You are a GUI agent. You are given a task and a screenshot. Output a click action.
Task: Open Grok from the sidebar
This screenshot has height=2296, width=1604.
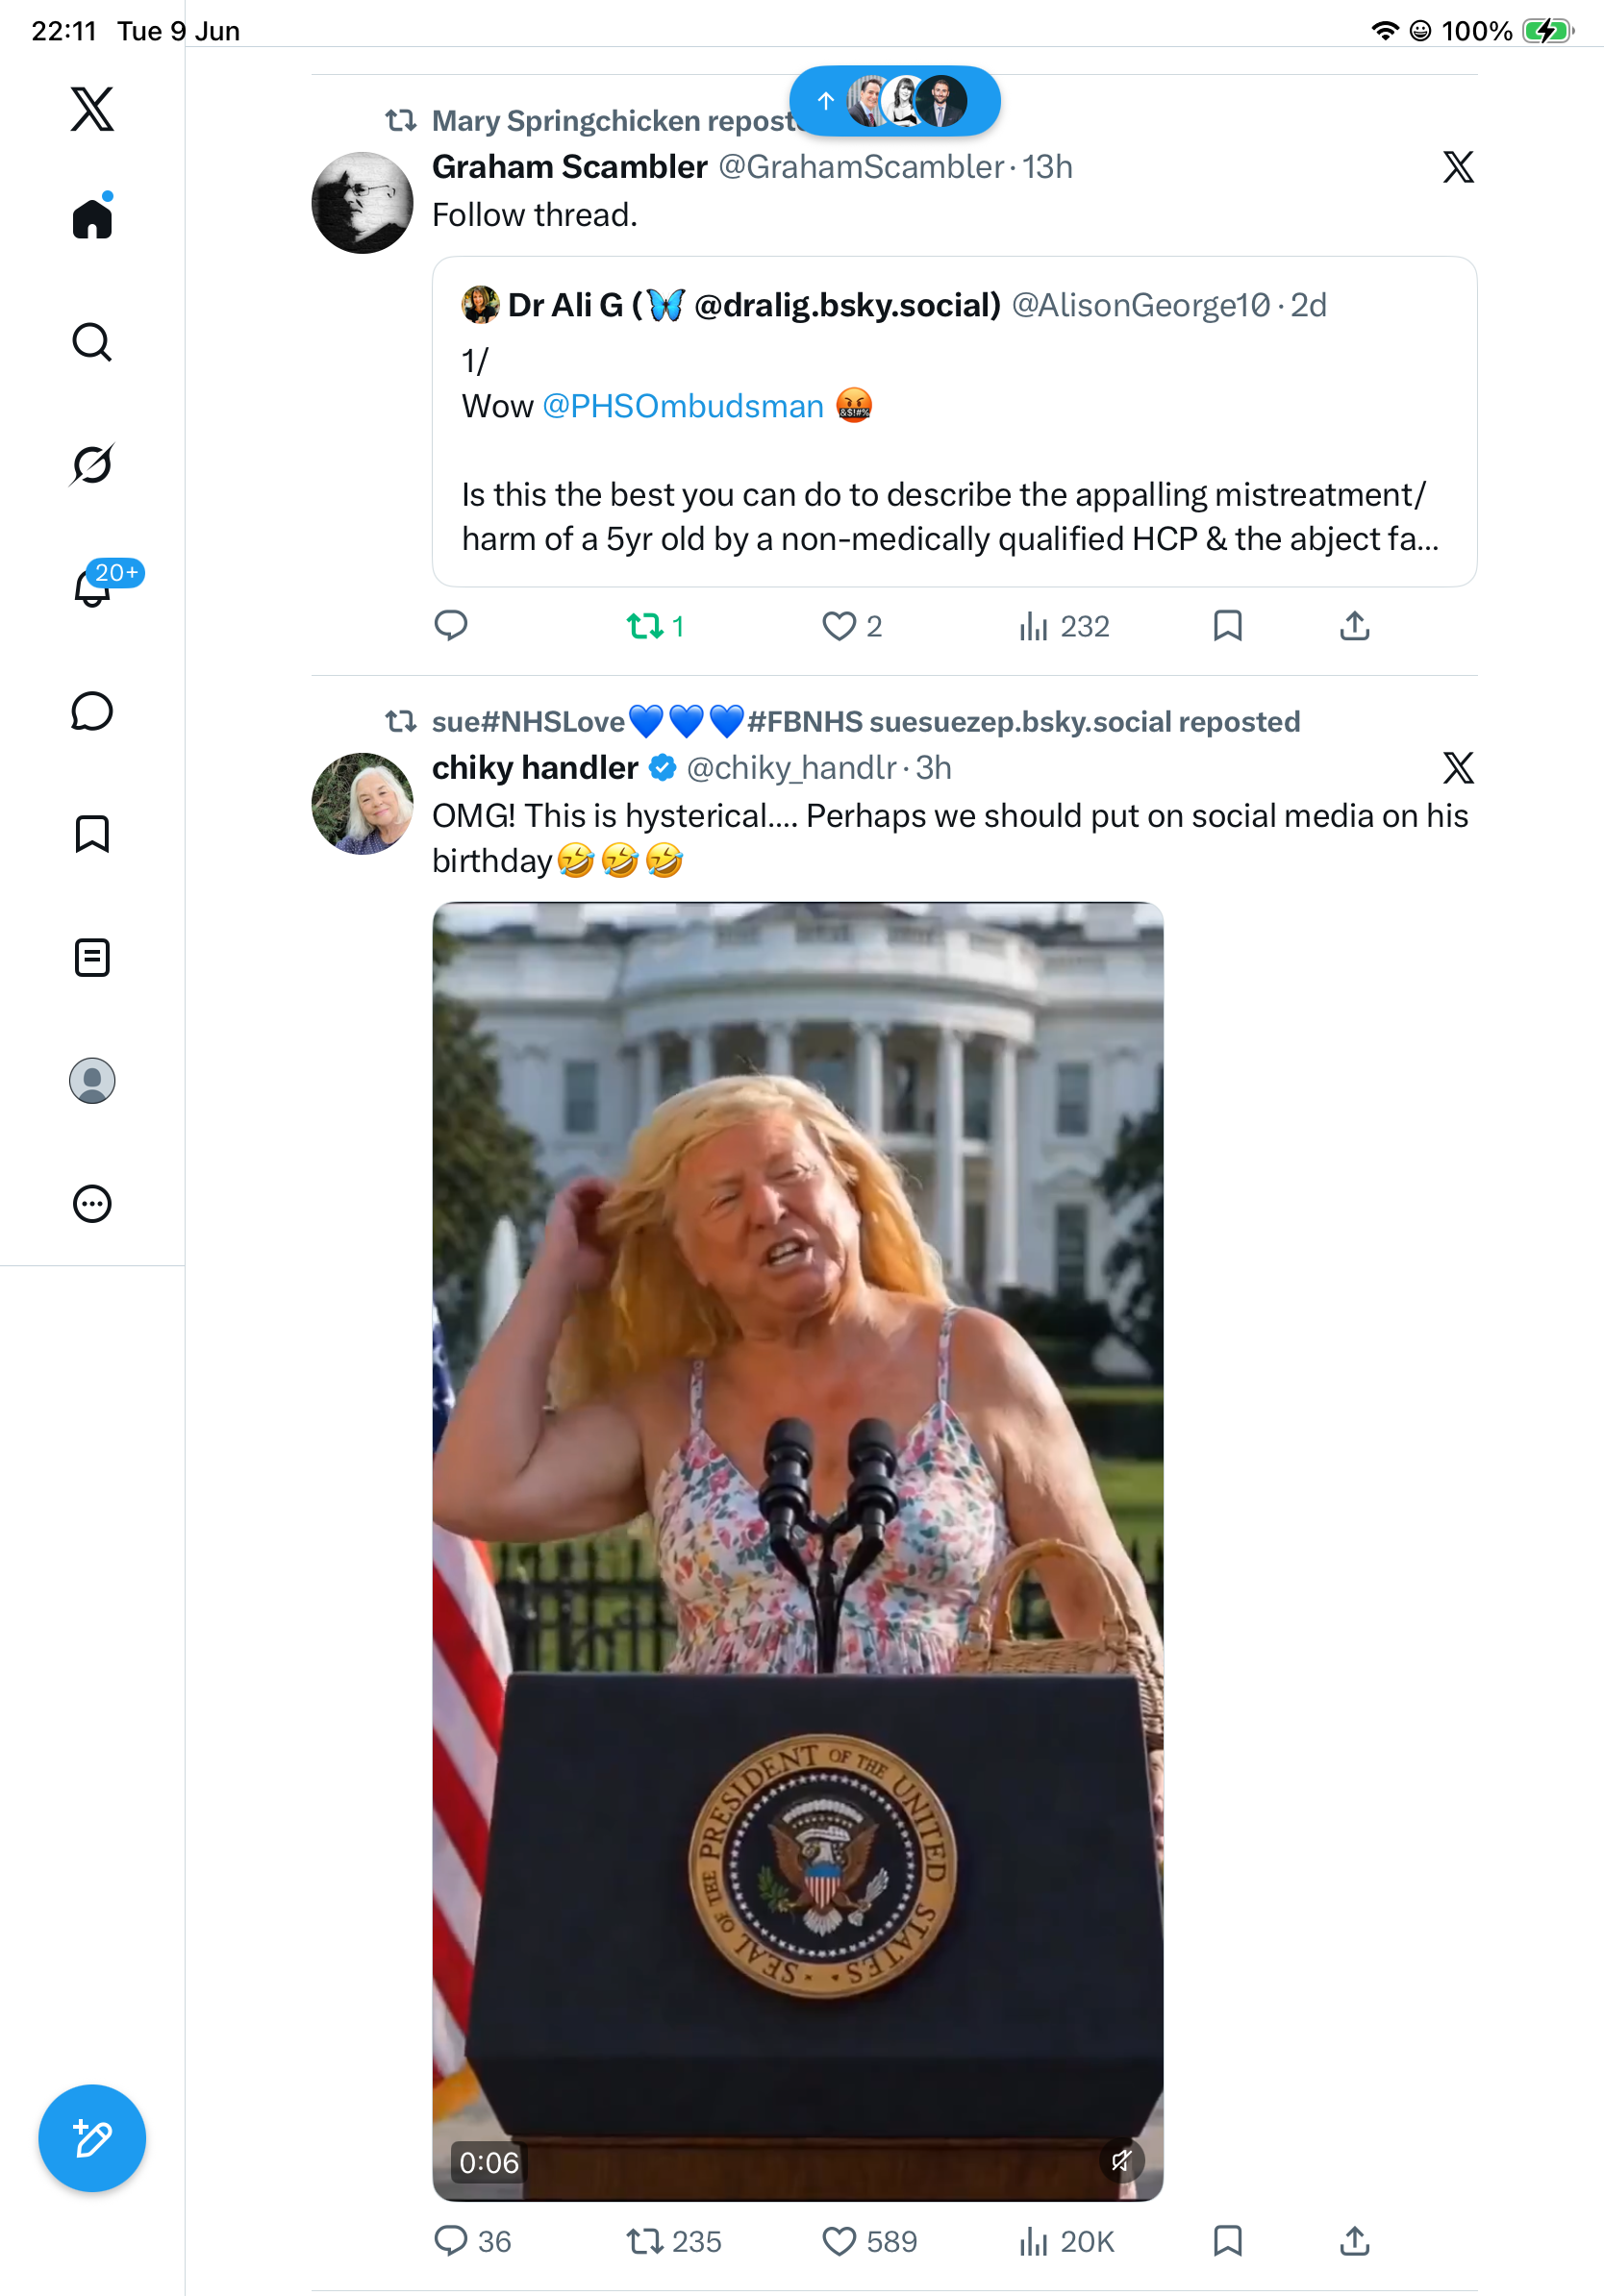(92, 464)
